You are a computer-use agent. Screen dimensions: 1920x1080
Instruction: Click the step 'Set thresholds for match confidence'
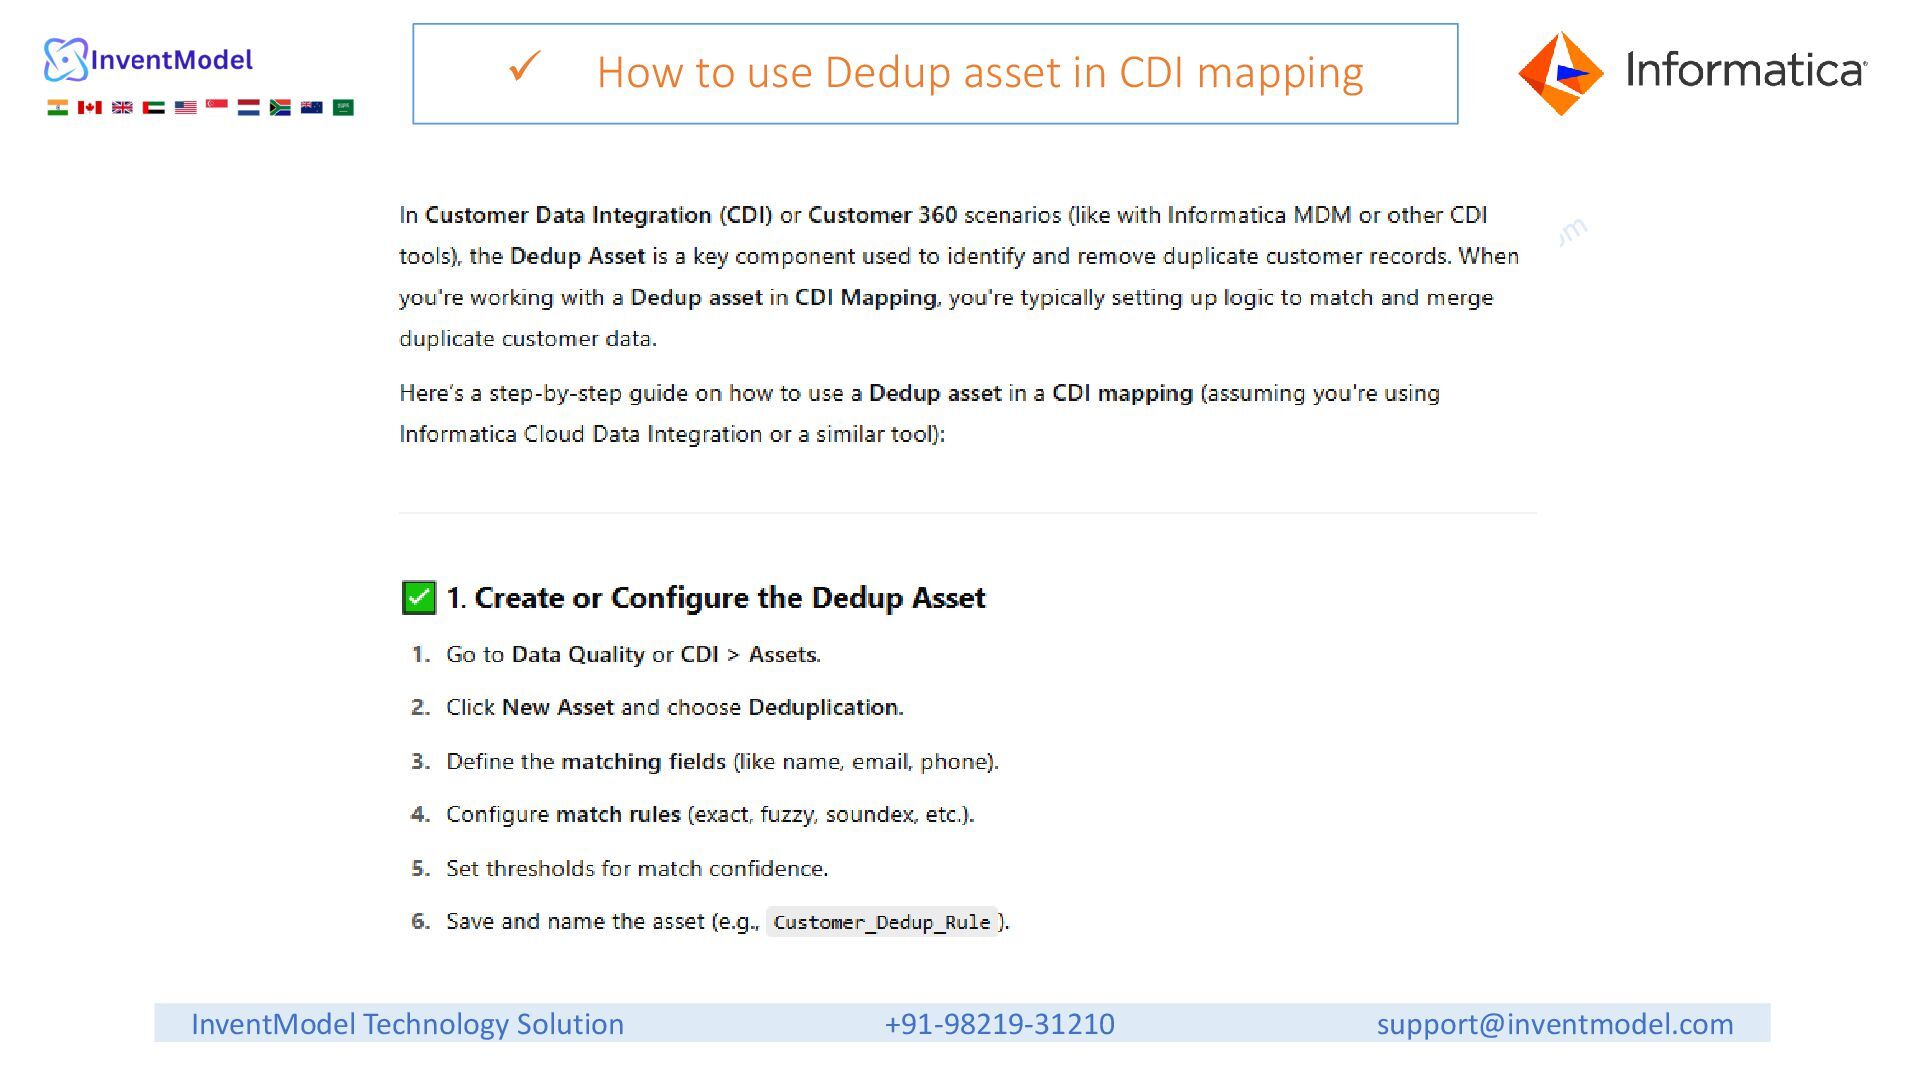637,868
